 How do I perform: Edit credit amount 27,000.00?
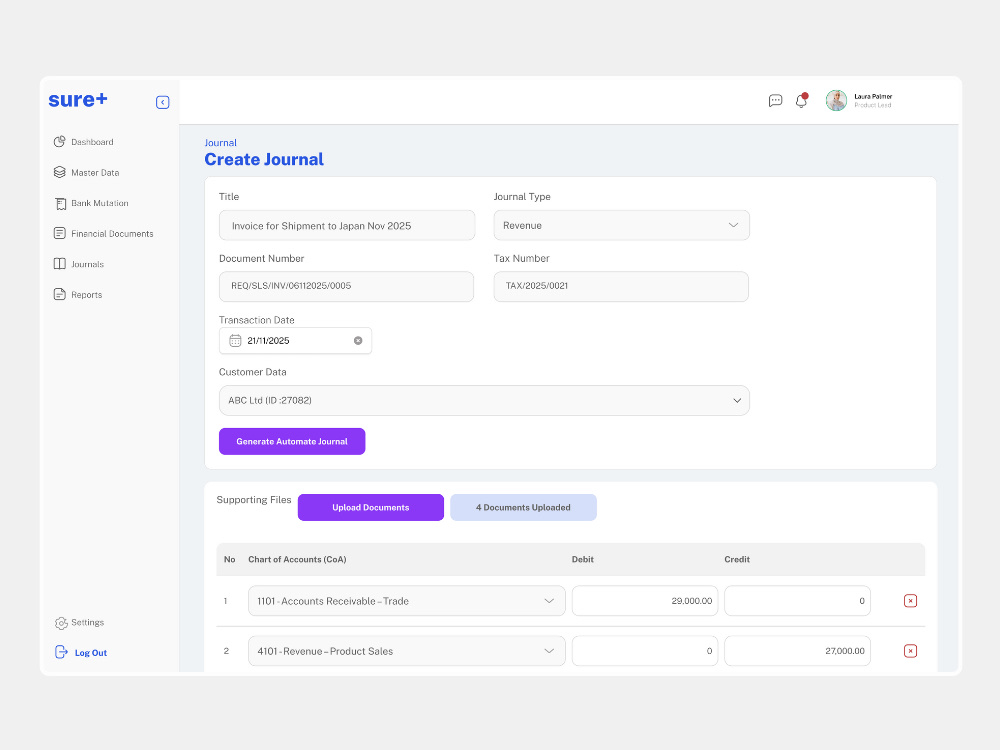(797, 651)
